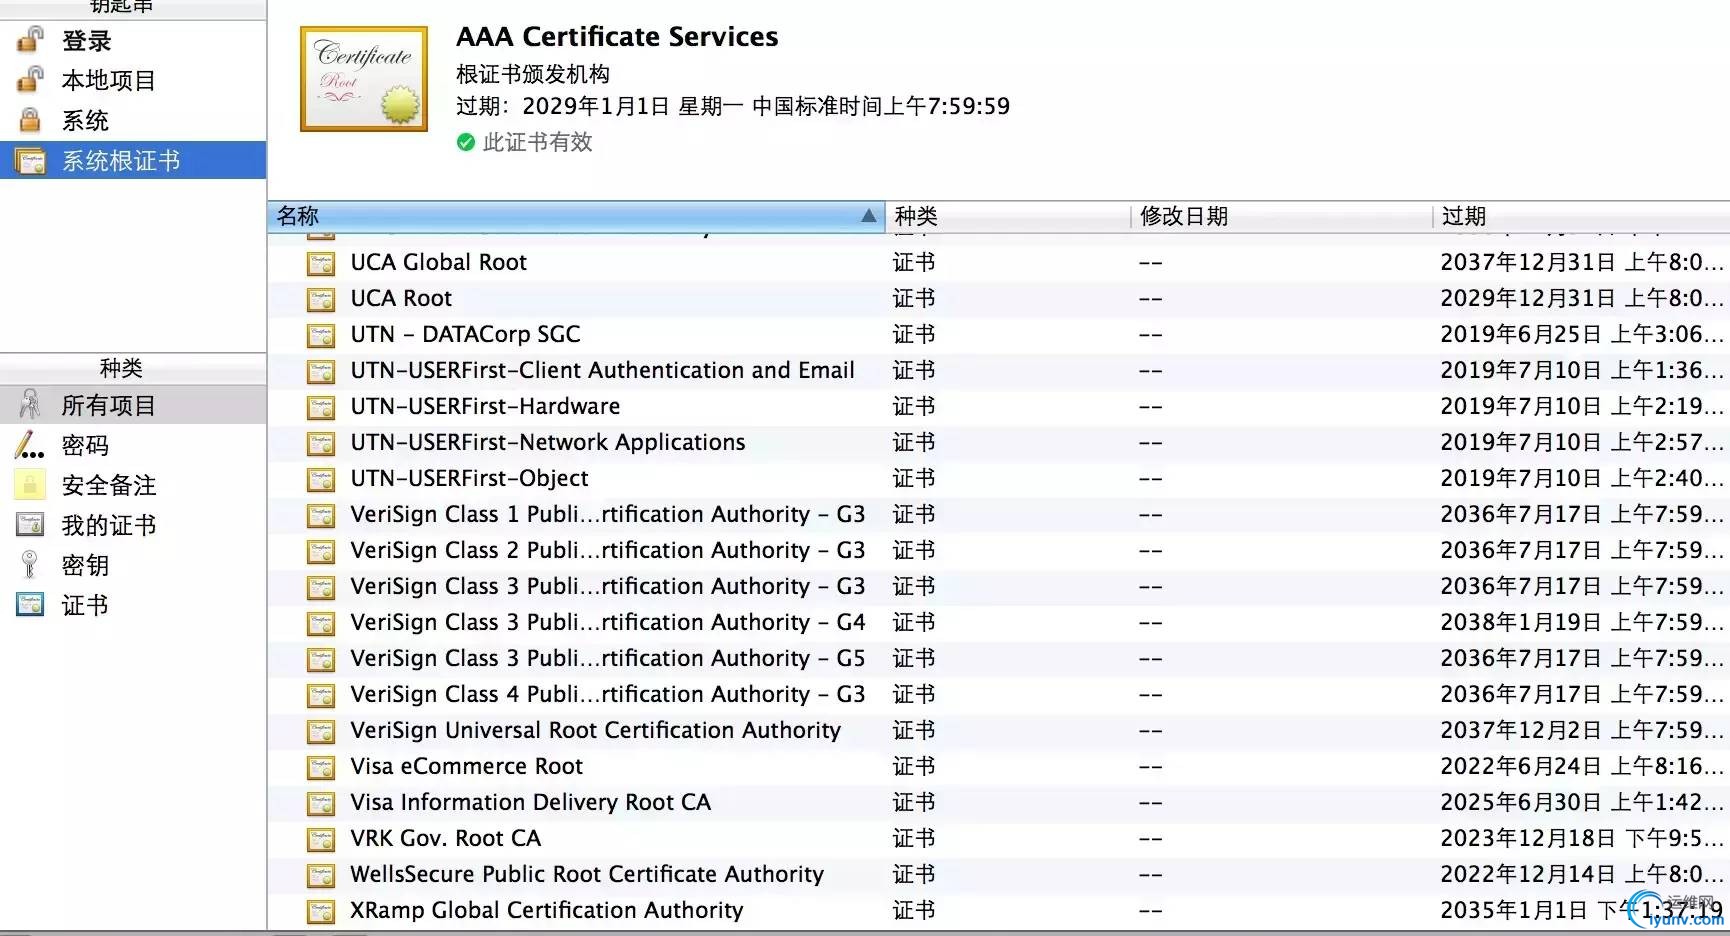Click the 登录 keychain padlock icon
The image size is (1730, 936).
[31, 40]
